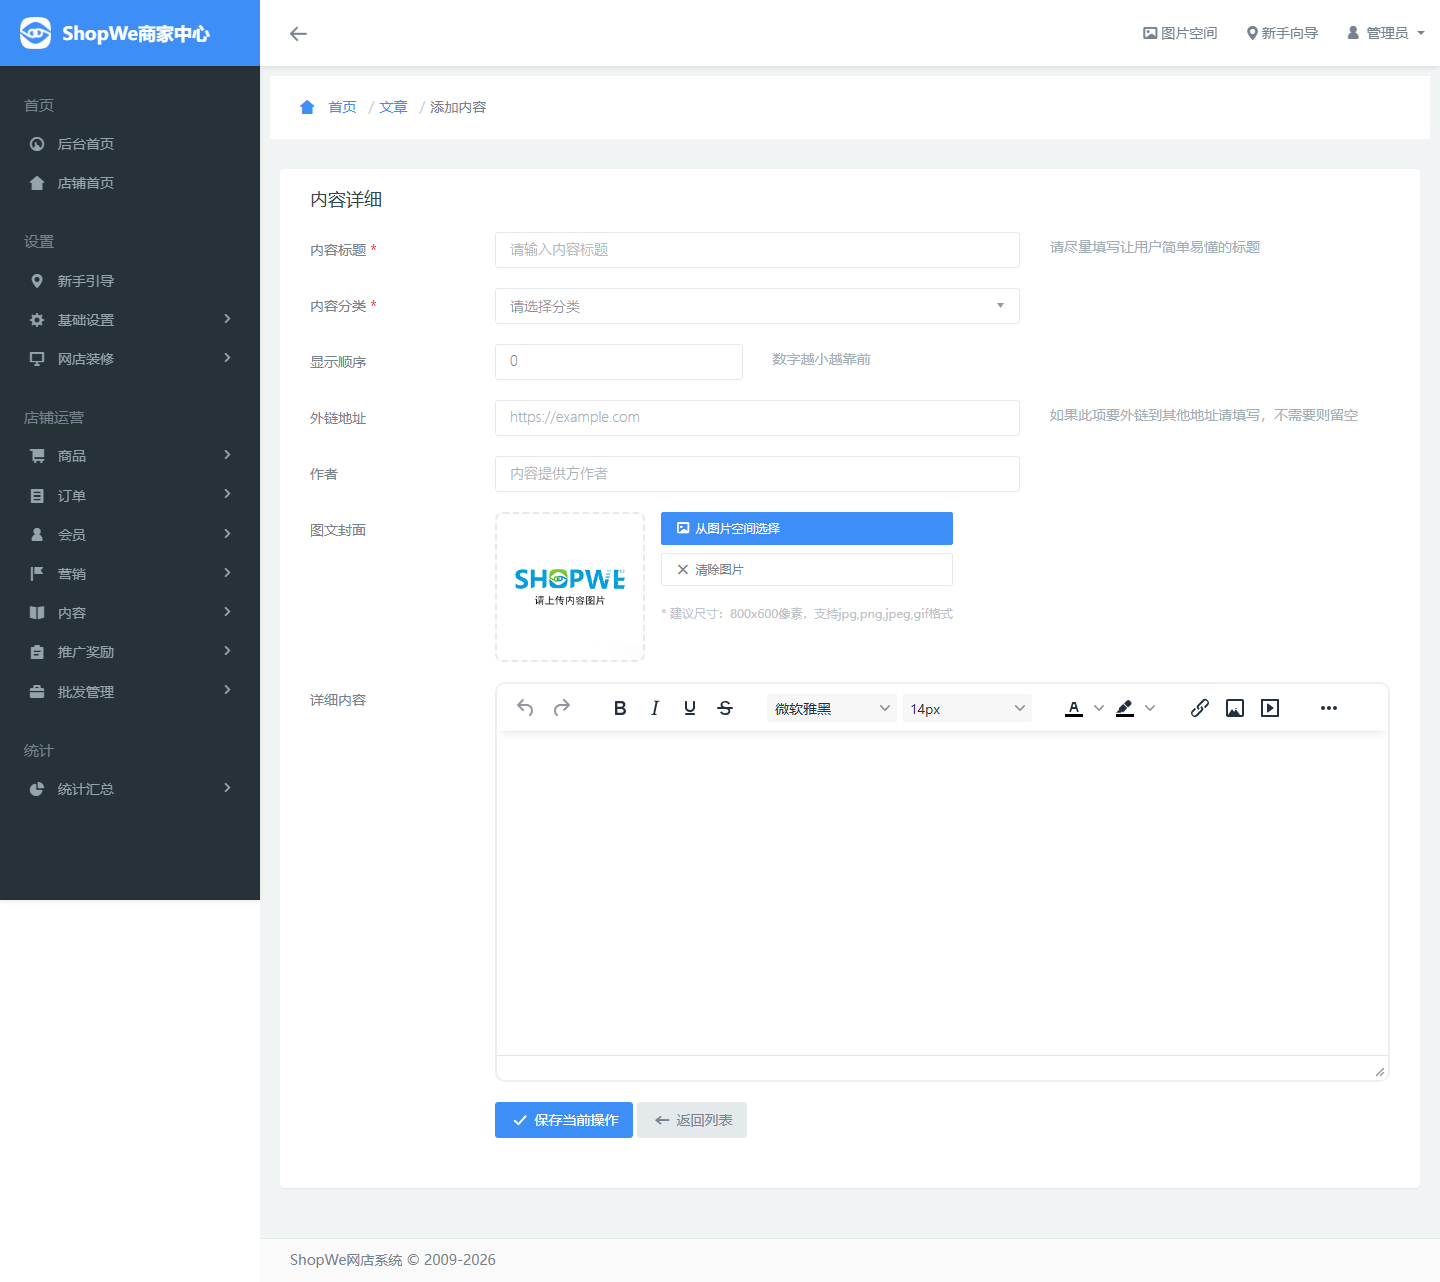
Task: Click 清除图片 button
Action: click(x=807, y=570)
